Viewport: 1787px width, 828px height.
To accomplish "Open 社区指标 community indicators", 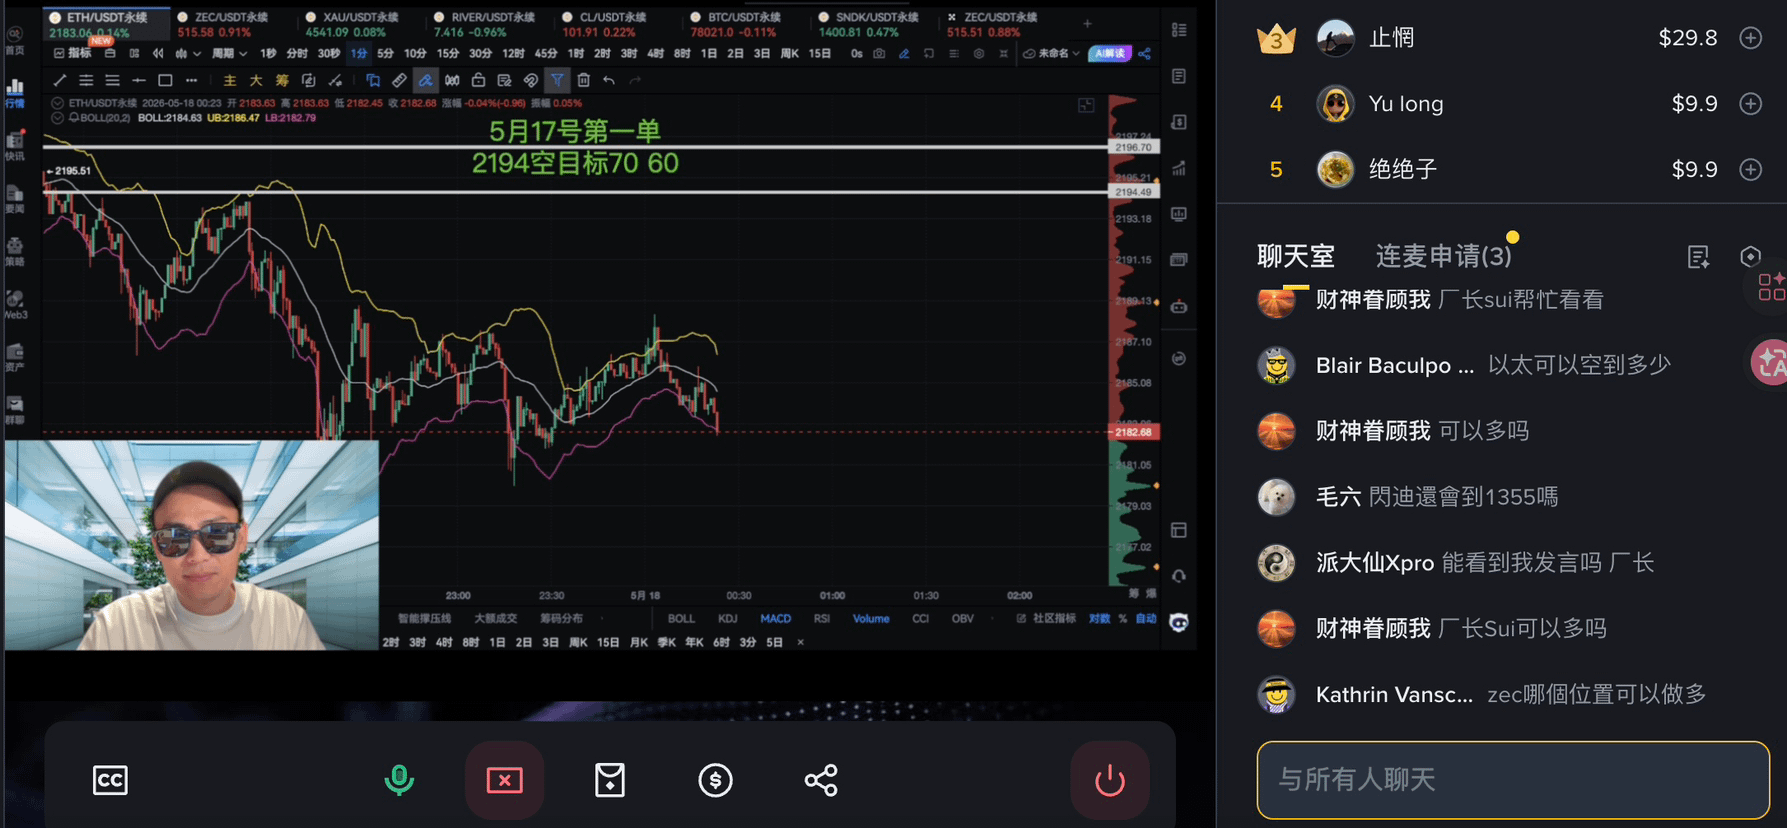I will [1046, 619].
